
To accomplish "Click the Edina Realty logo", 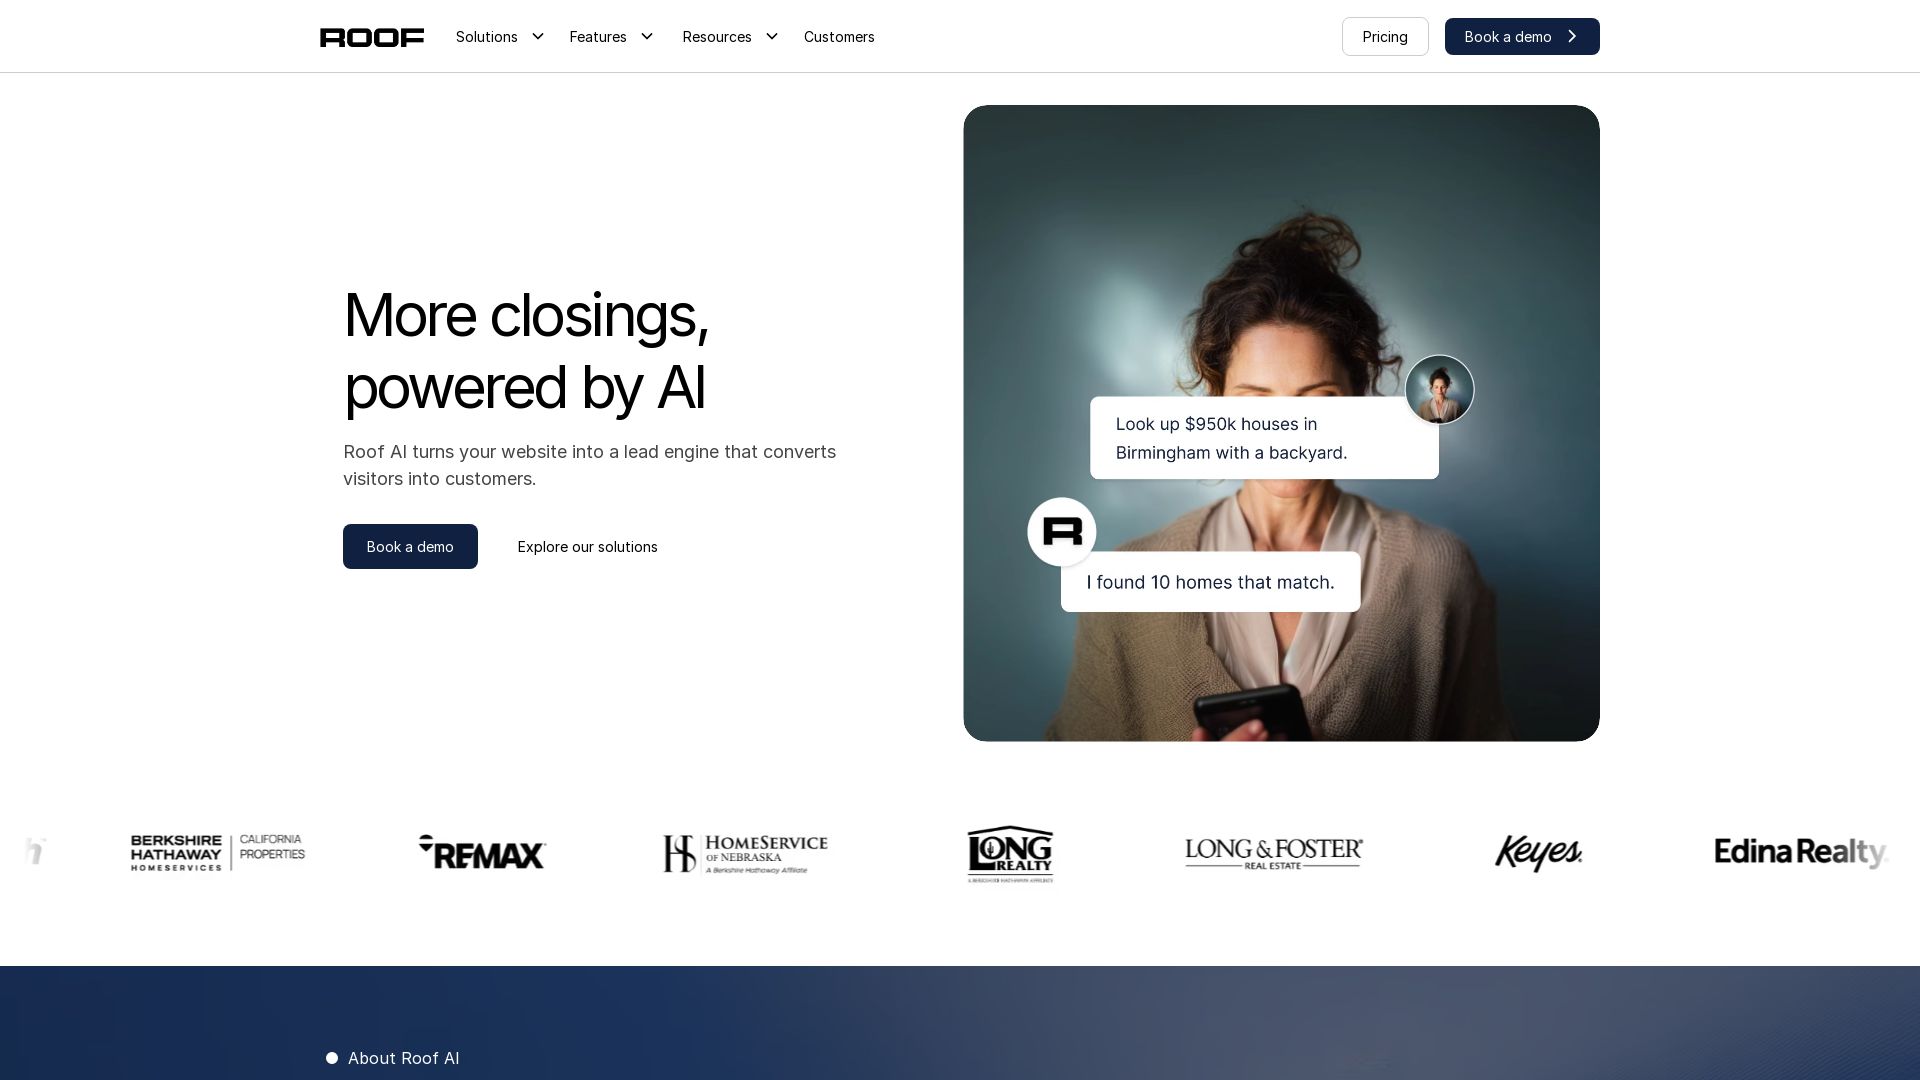I will 1800,852.
